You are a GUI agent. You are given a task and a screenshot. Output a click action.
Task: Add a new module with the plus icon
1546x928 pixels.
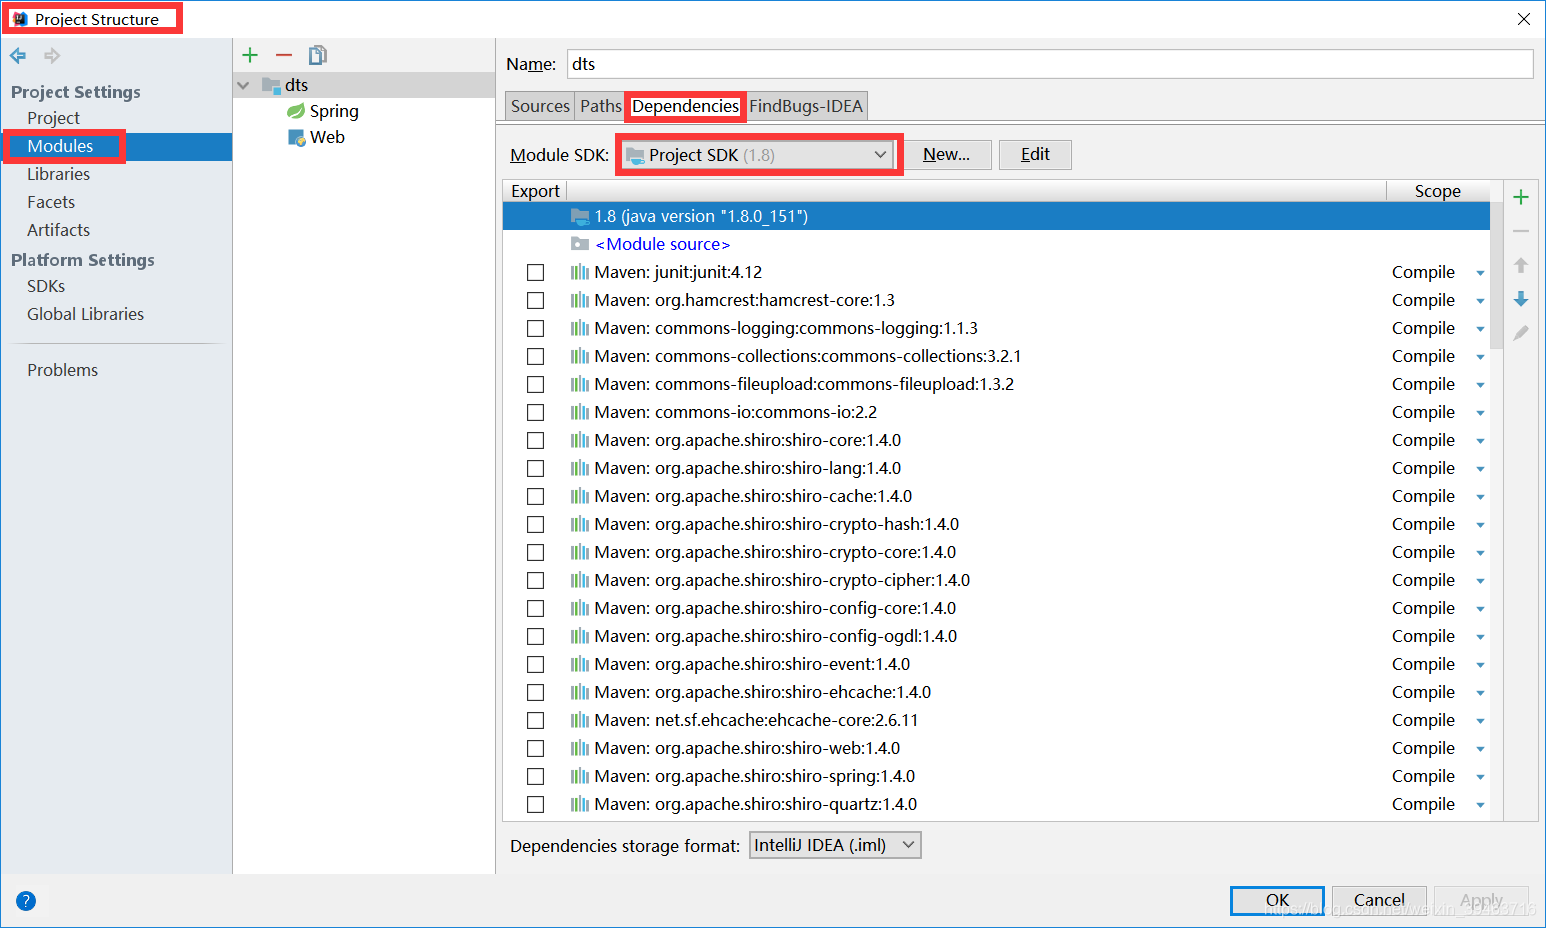[250, 55]
